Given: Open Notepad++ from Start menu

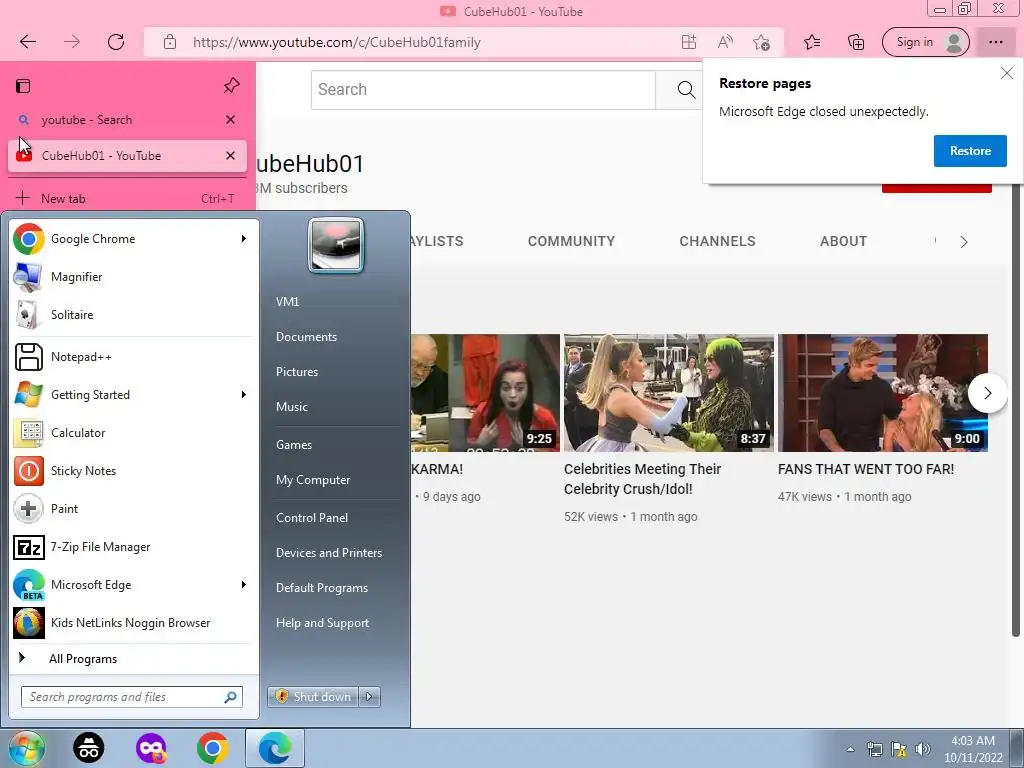Looking at the screenshot, I should pos(133,357).
